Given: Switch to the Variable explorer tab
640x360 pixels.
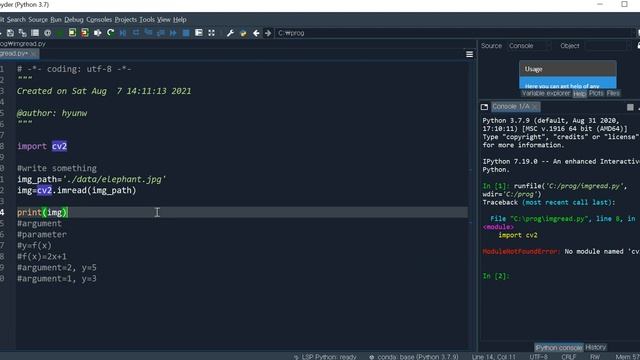Looking at the screenshot, I should coord(546,93).
